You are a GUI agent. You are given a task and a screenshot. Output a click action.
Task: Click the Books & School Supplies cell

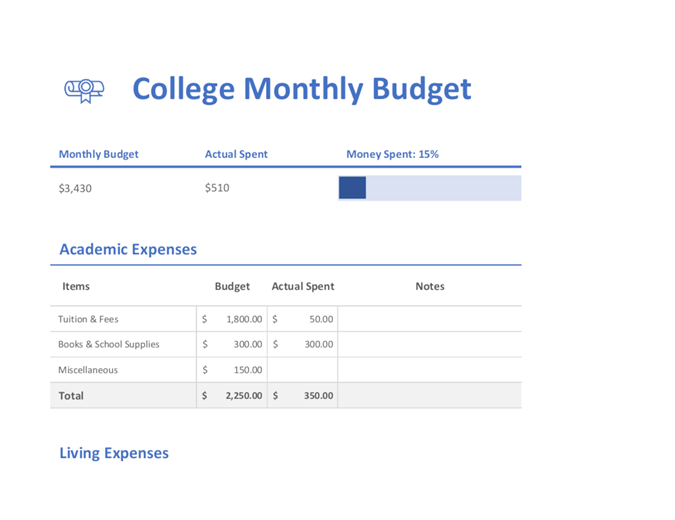108,344
